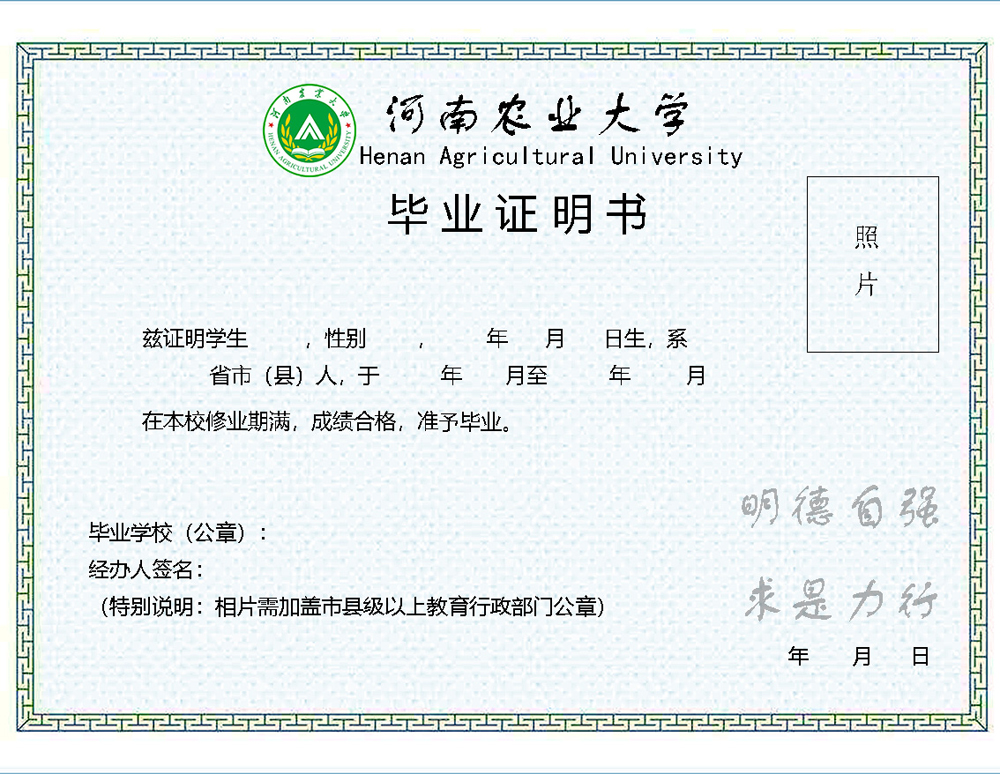This screenshot has height=774, width=1000.
Task: Select the calligraphy heading 河南农业大学
Action: point(538,115)
